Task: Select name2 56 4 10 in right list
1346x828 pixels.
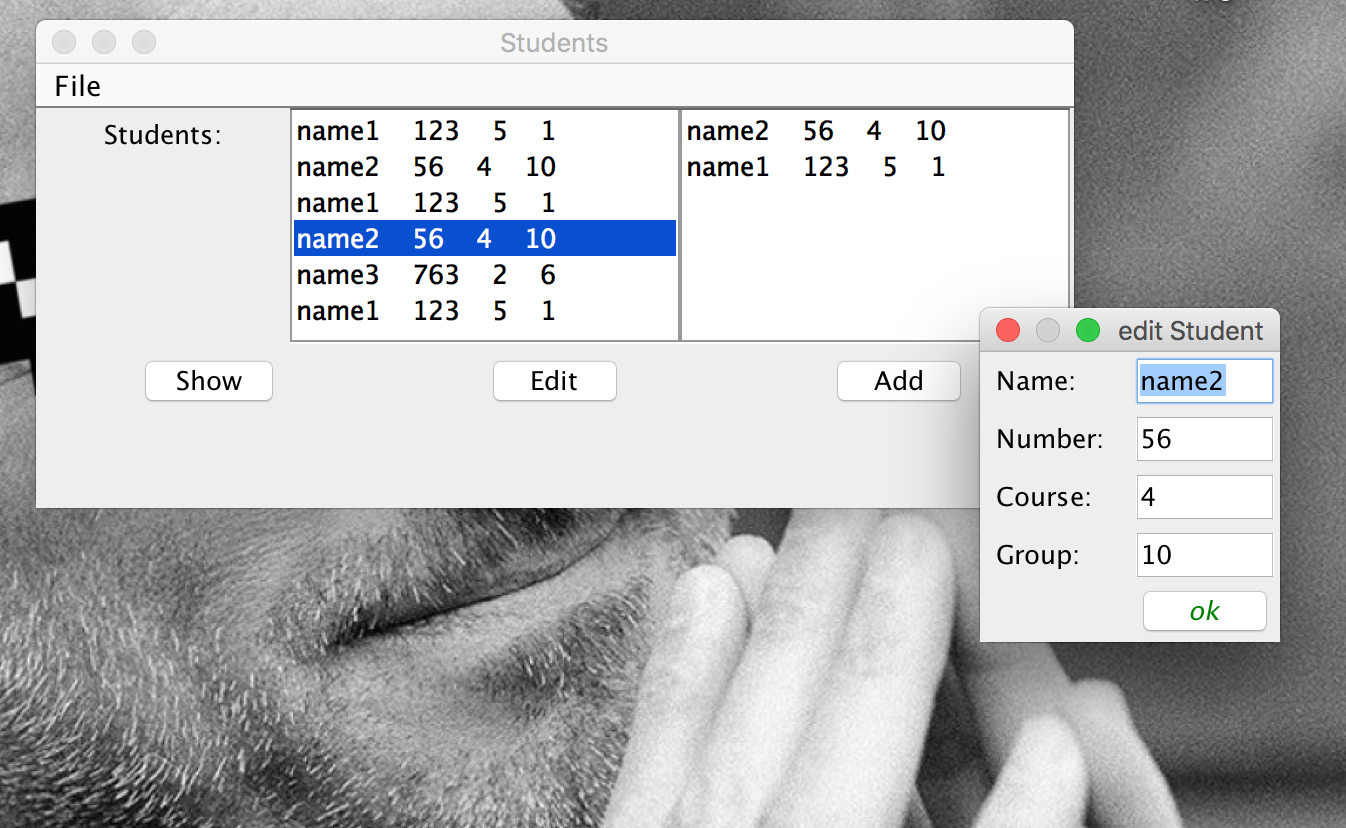Action: (875, 131)
